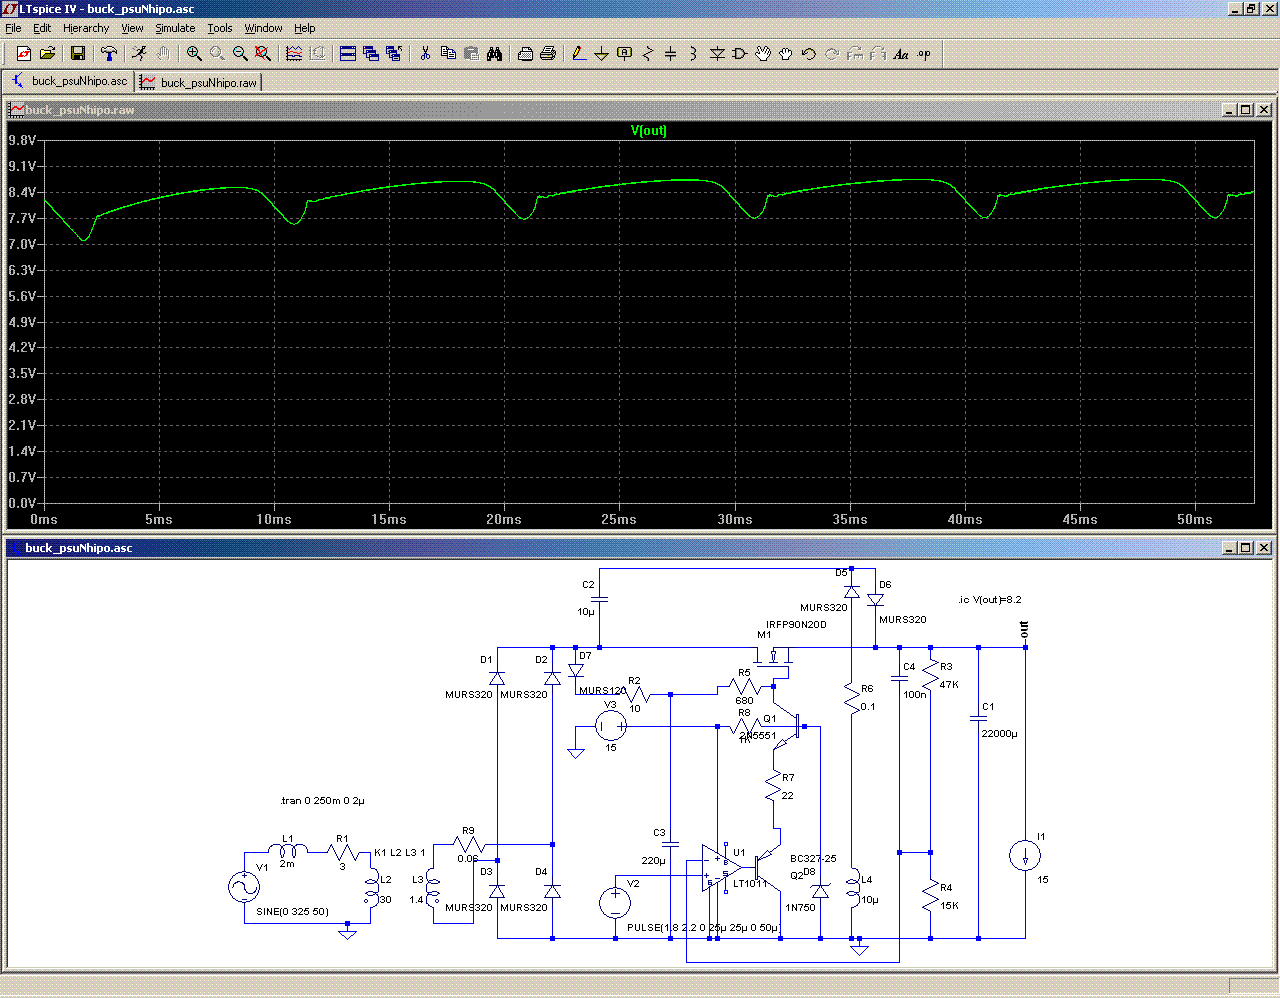Click the Zoom In magnifier icon
Image resolution: width=1280 pixels, height=998 pixels.
pos(194,54)
